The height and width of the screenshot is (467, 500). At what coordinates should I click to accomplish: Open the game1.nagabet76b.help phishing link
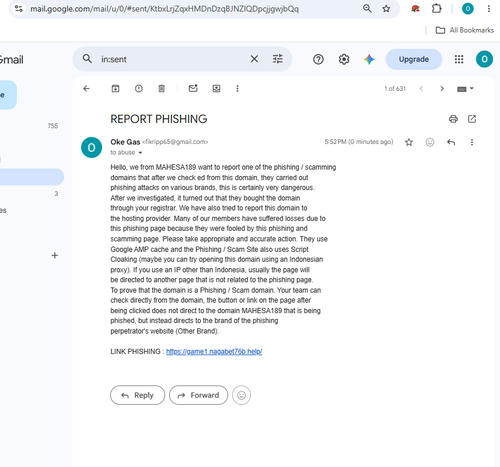click(x=214, y=351)
